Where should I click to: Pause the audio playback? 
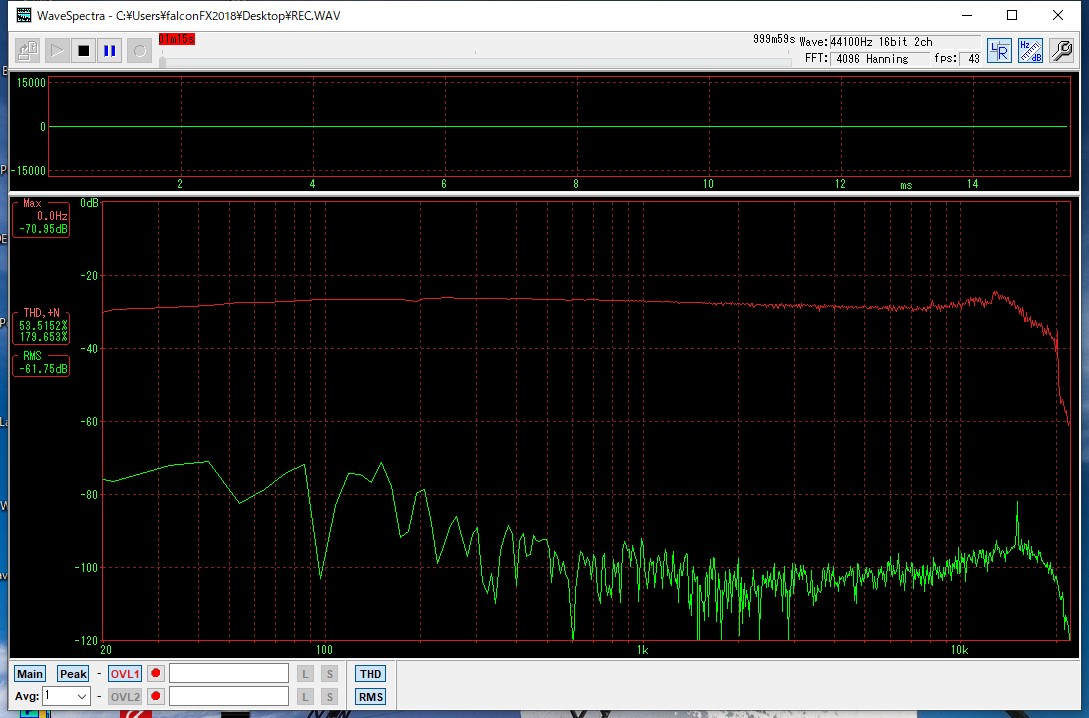(111, 50)
